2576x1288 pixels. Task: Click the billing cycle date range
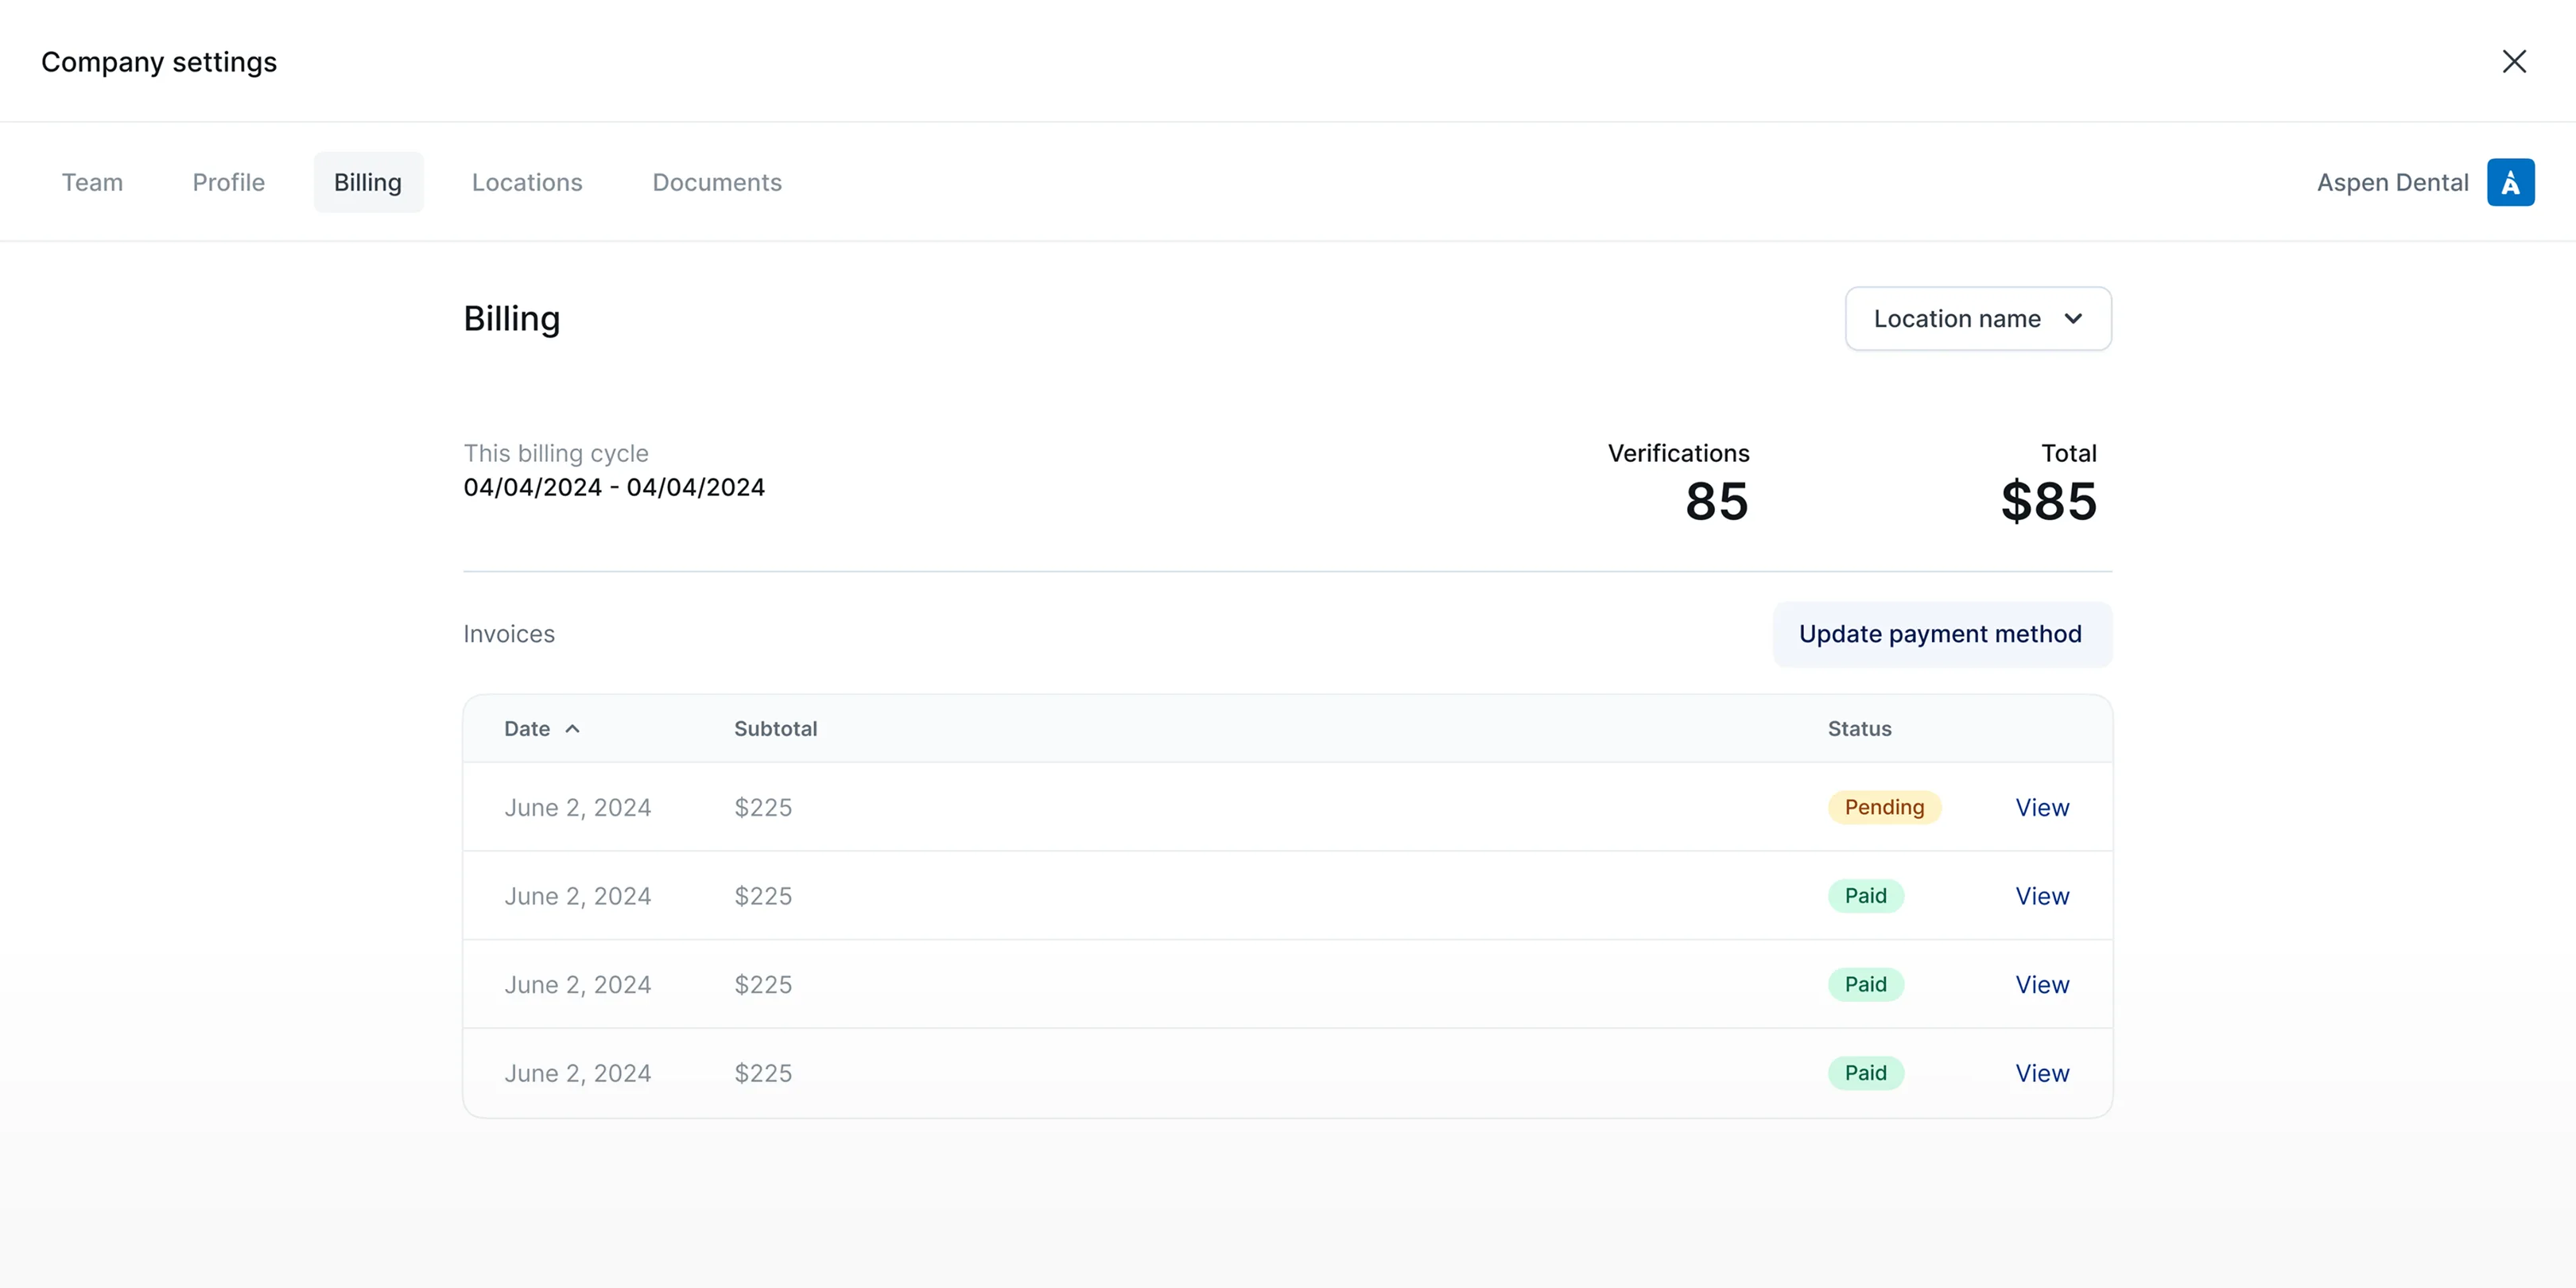(x=614, y=487)
